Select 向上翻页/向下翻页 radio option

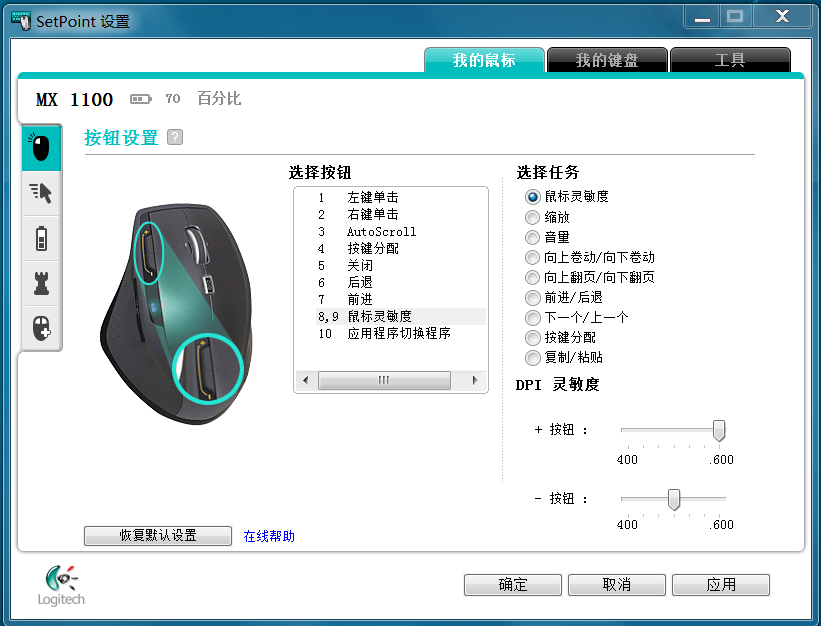point(532,277)
